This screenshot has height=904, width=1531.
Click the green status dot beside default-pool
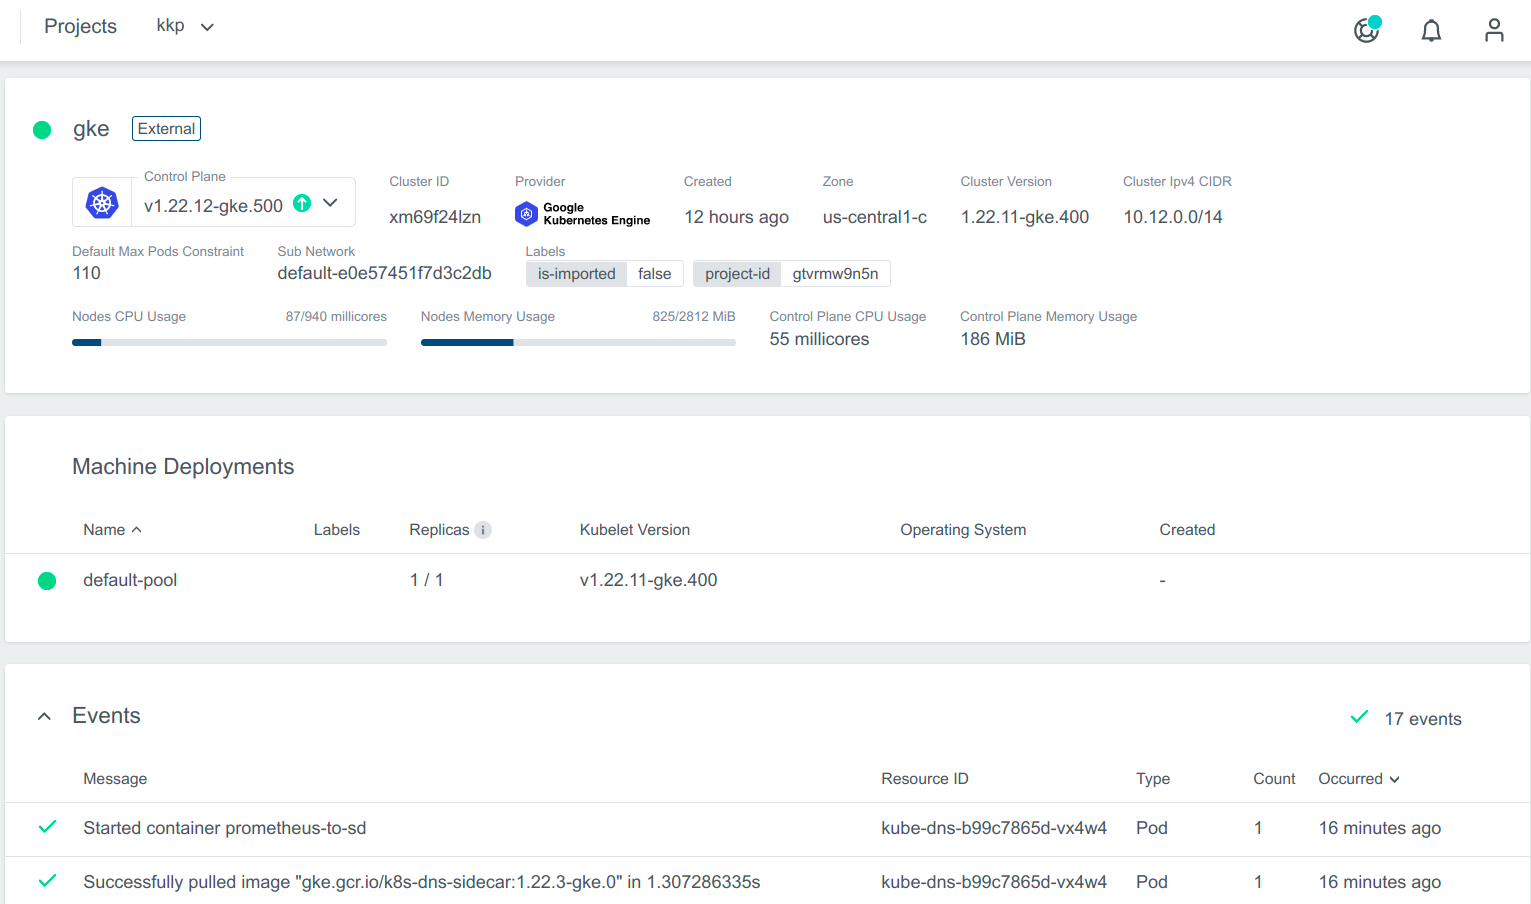[47, 581]
